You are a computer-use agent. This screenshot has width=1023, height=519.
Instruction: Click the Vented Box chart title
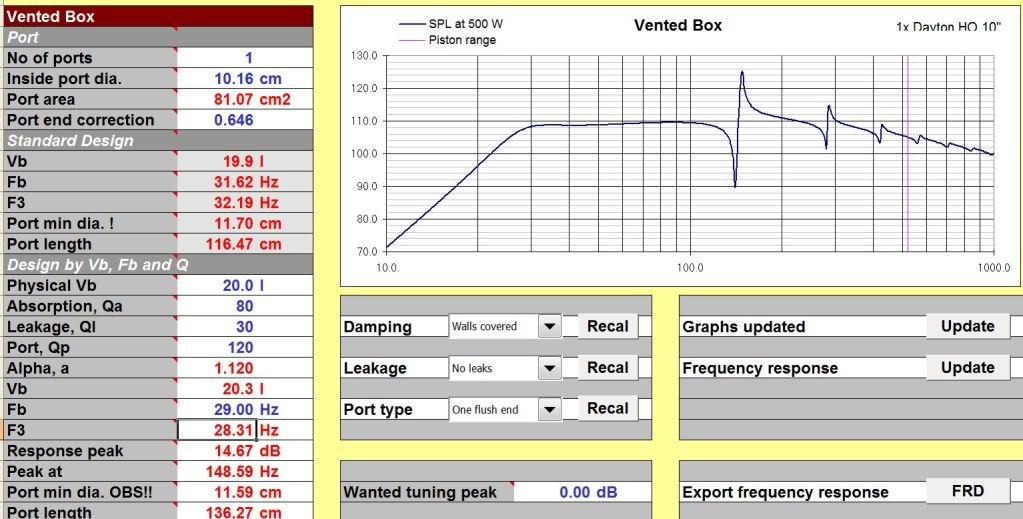(678, 25)
